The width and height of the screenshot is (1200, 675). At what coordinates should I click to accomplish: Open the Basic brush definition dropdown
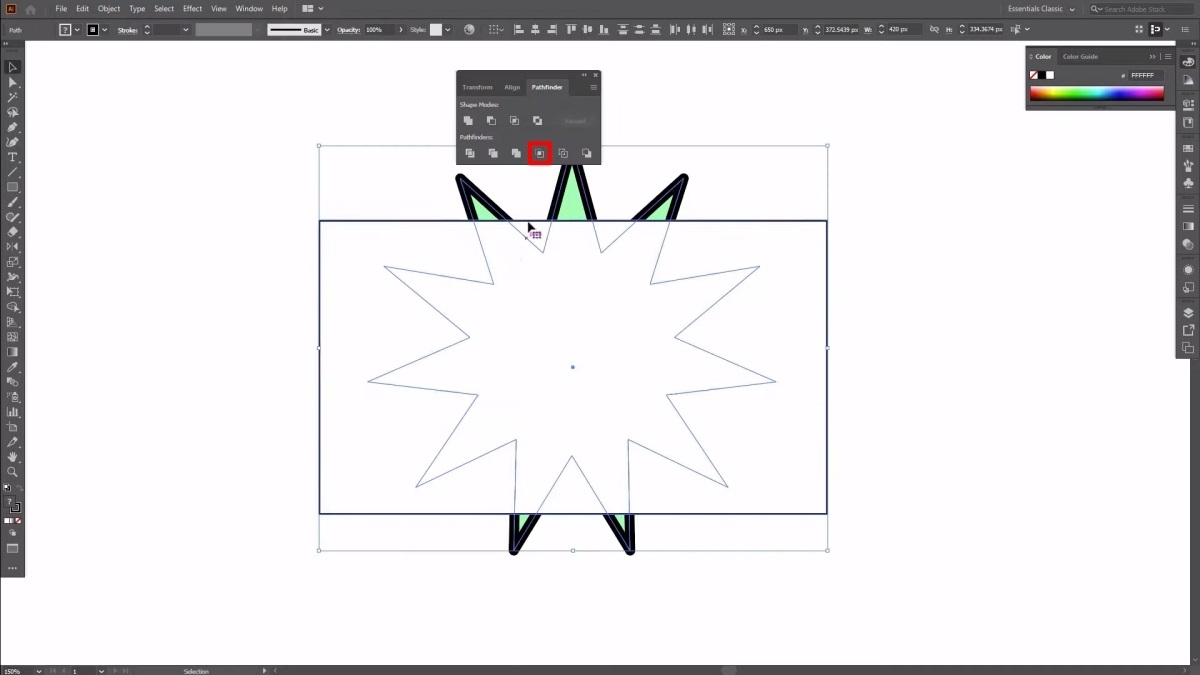325,30
